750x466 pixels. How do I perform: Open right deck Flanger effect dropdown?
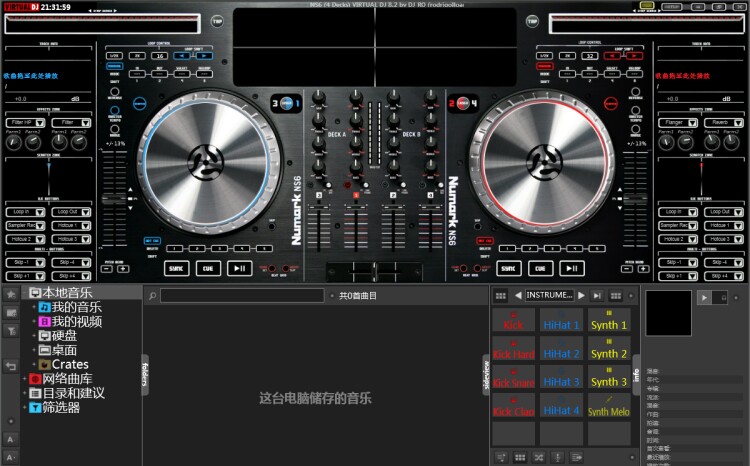coord(678,123)
